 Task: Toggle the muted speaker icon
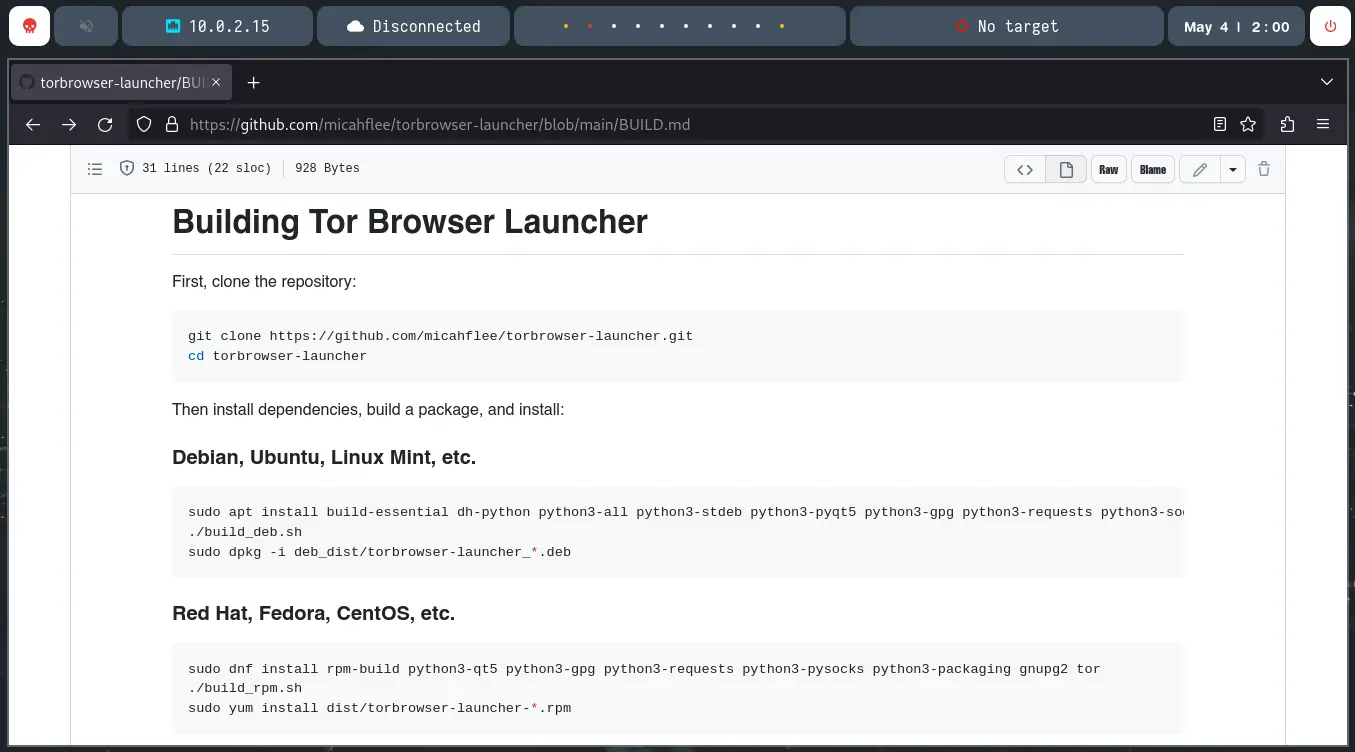click(x=86, y=27)
